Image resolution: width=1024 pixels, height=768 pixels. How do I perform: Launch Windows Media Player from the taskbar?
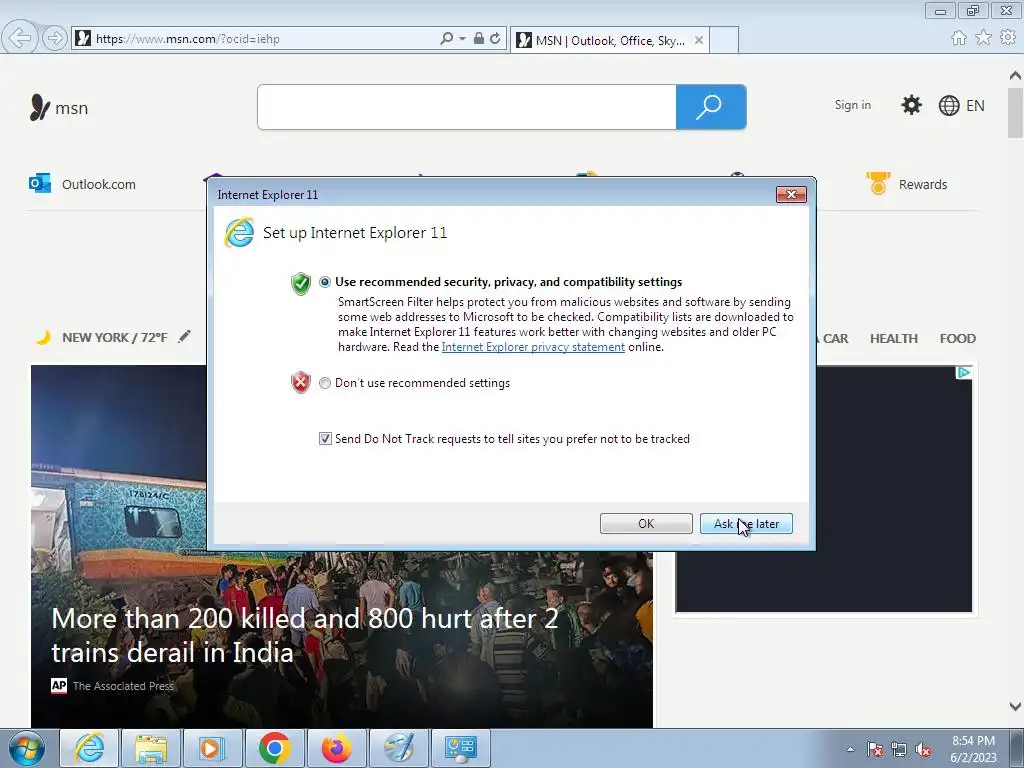click(213, 748)
